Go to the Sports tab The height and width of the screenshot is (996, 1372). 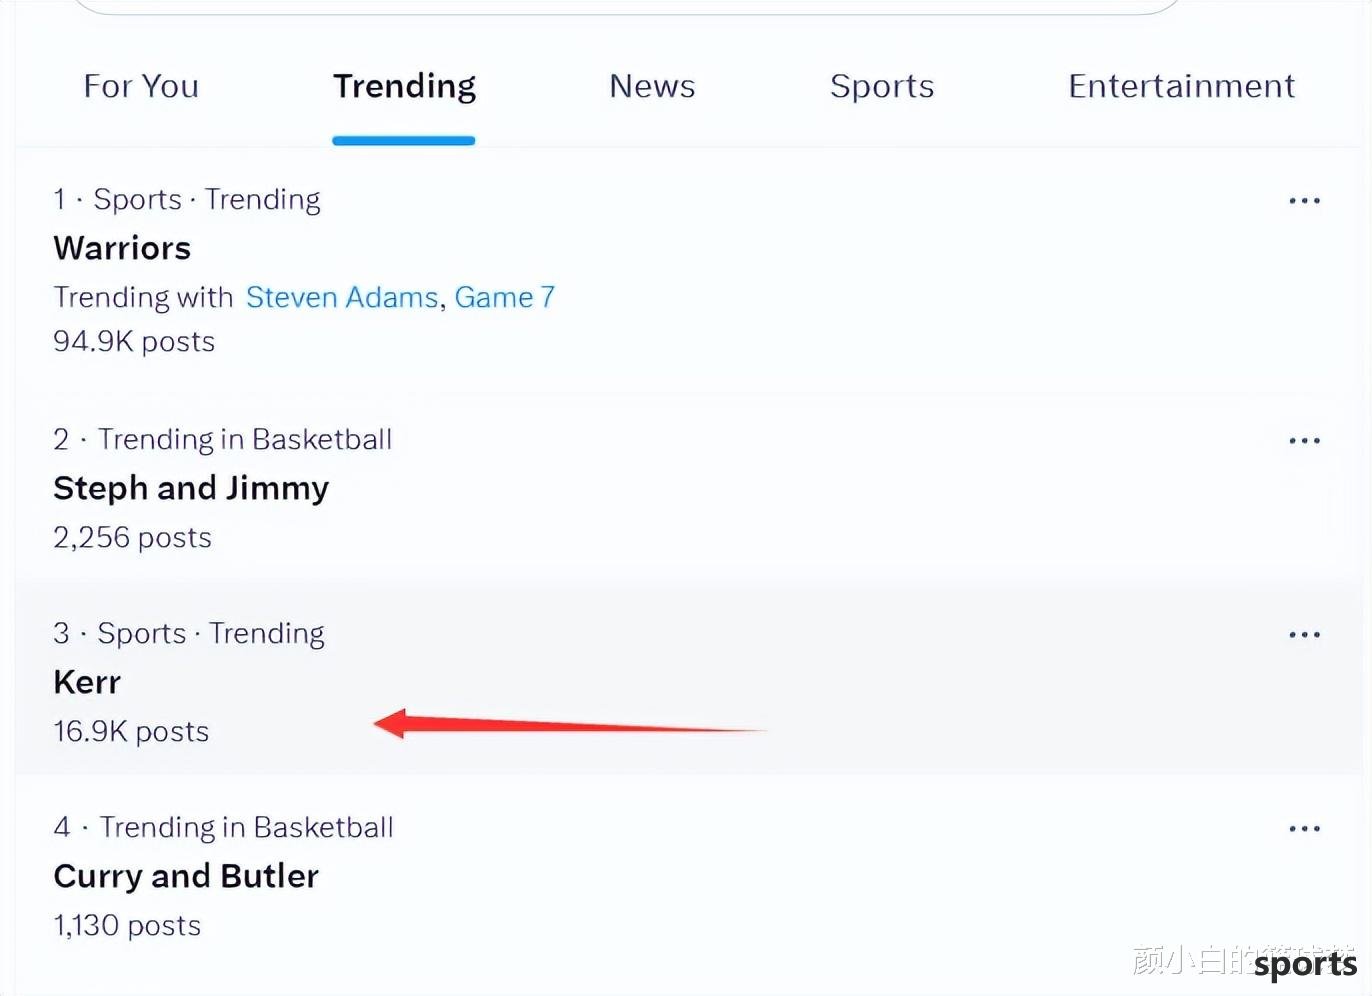coord(882,87)
